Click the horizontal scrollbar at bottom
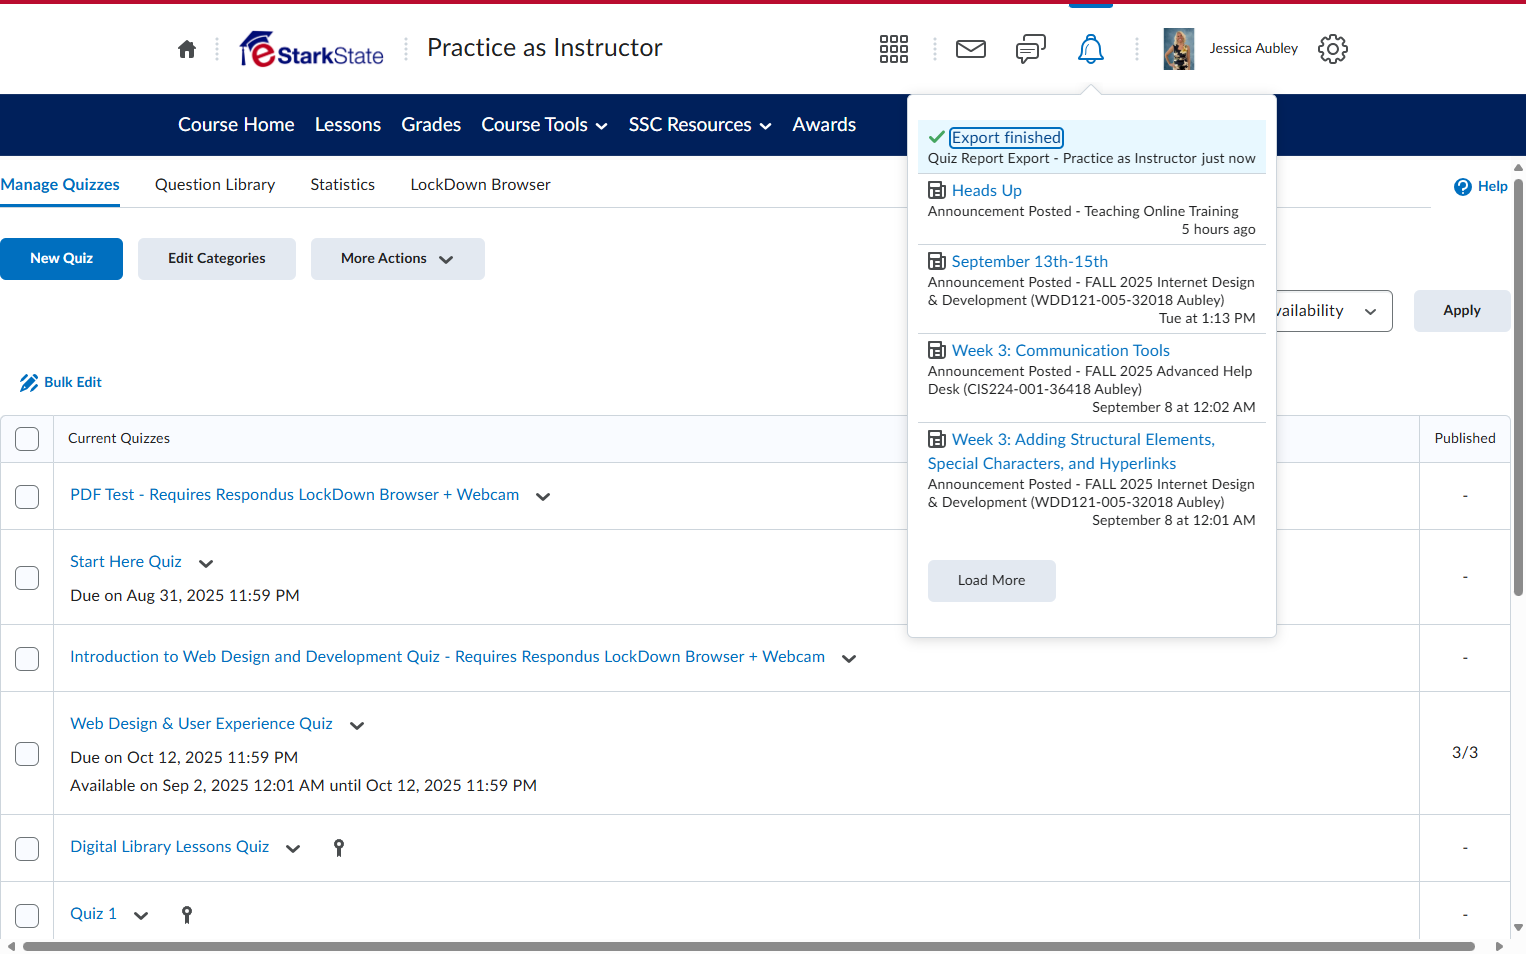This screenshot has width=1526, height=954. tap(749, 946)
